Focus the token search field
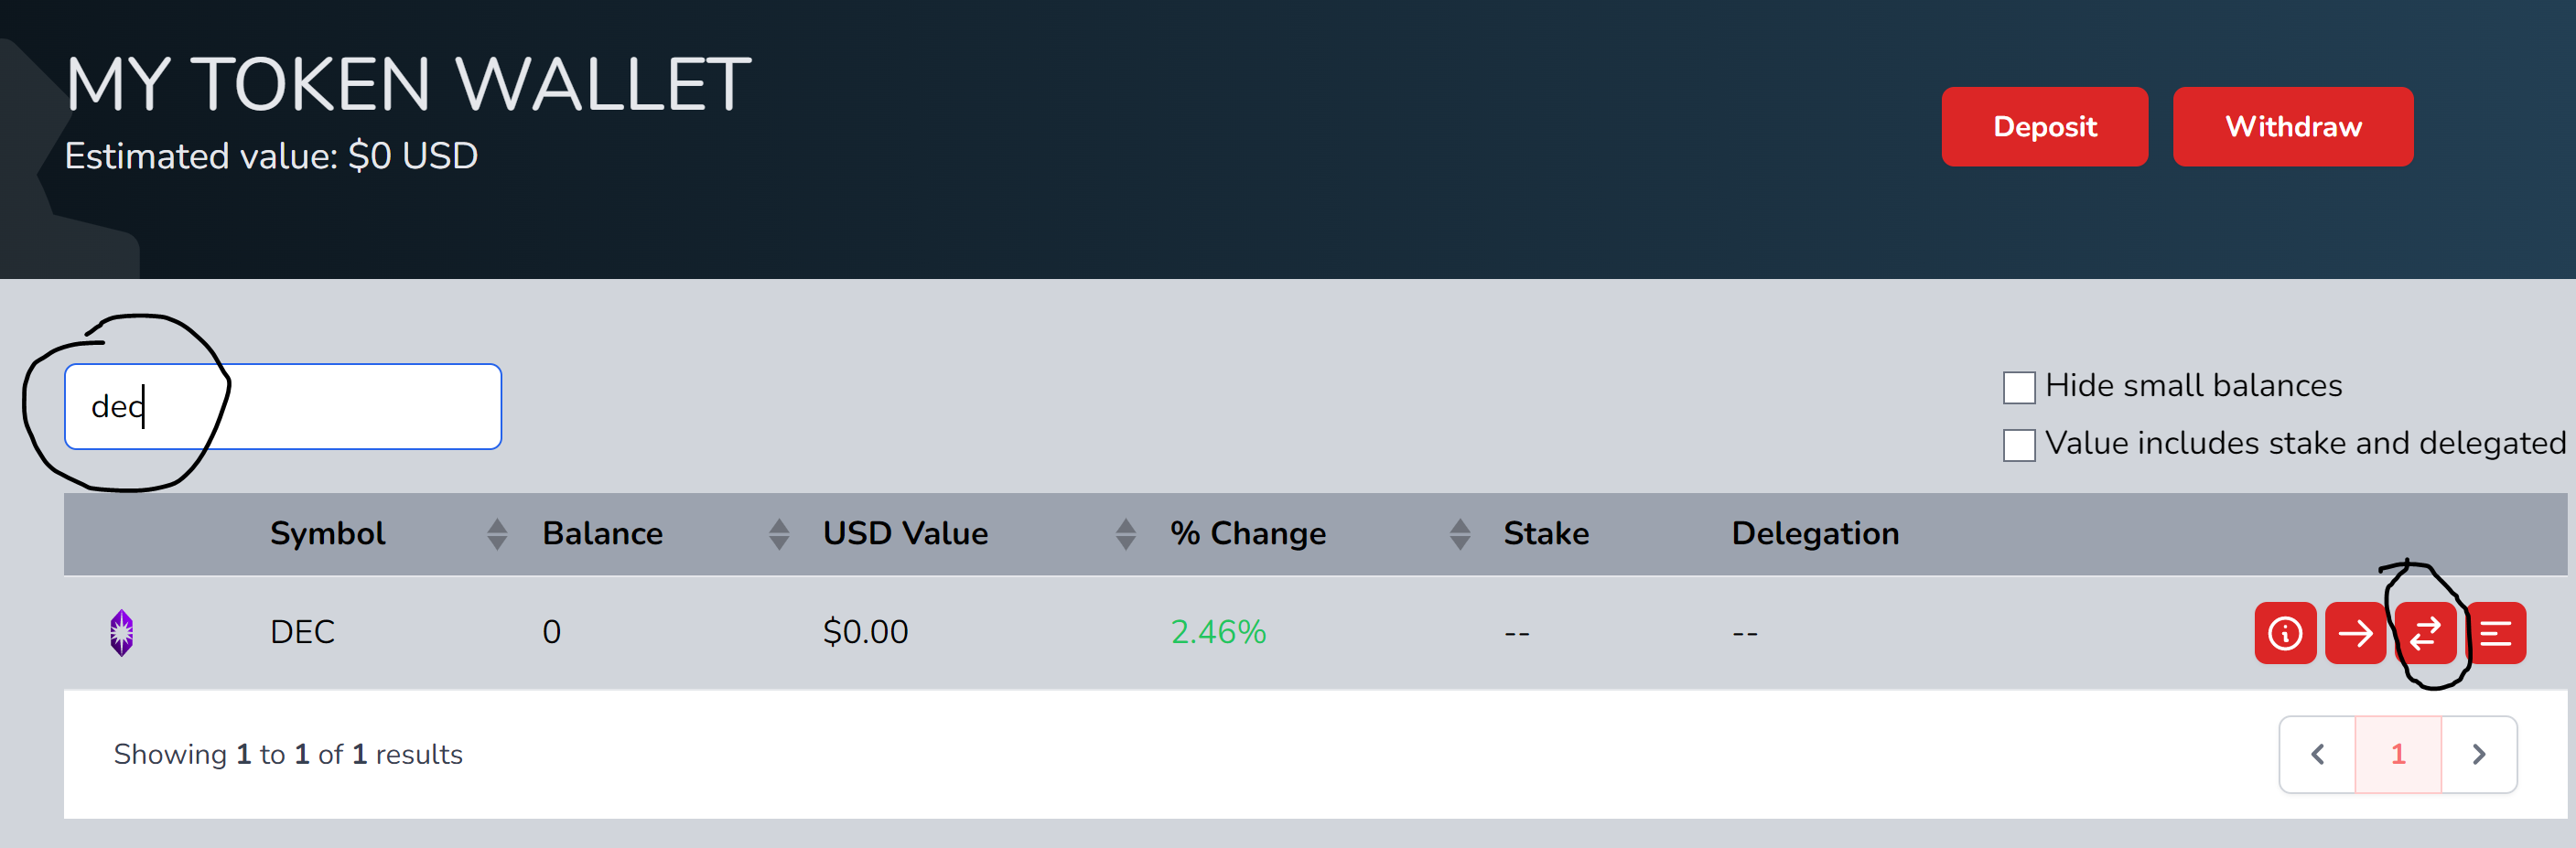Screen dimensions: 2576x848 pyautogui.click(x=283, y=406)
